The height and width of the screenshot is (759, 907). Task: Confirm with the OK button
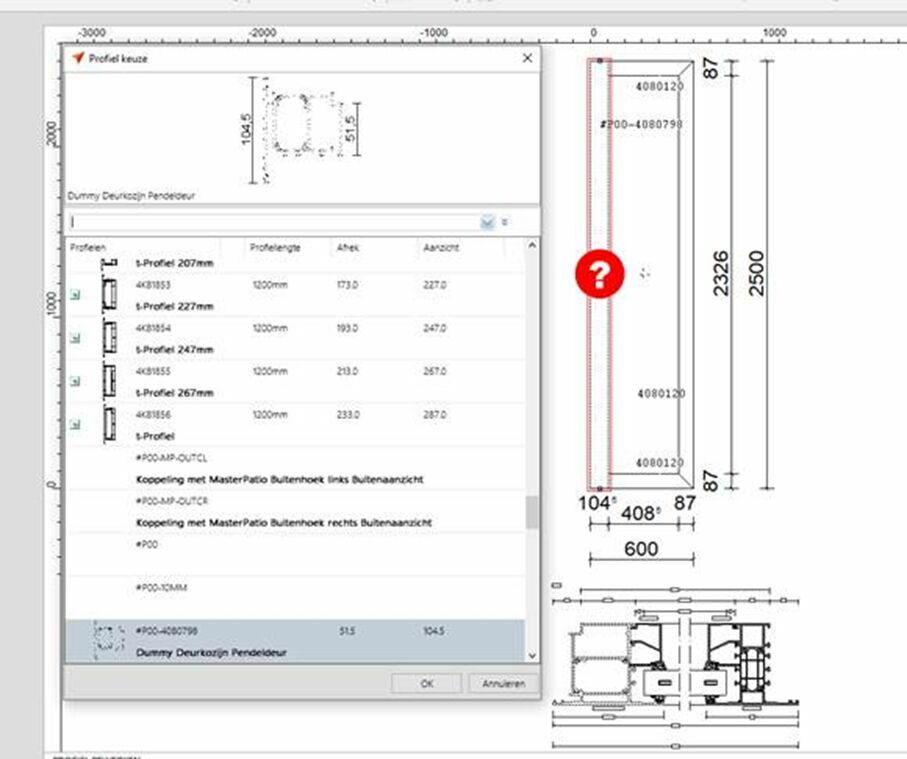click(426, 683)
